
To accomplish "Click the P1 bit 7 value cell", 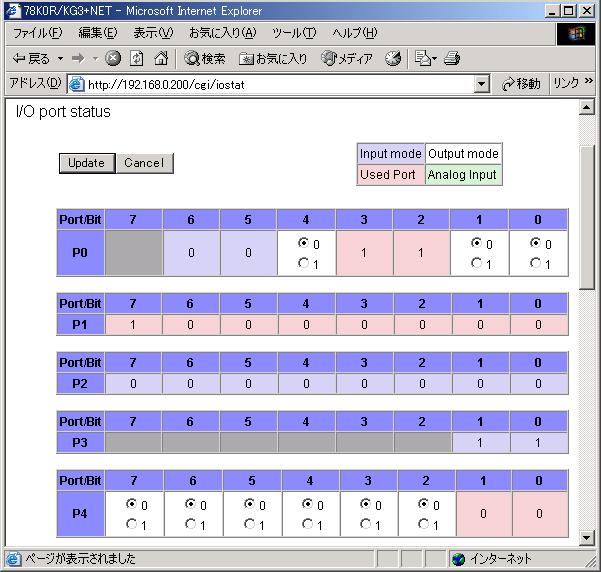I will tap(133, 325).
